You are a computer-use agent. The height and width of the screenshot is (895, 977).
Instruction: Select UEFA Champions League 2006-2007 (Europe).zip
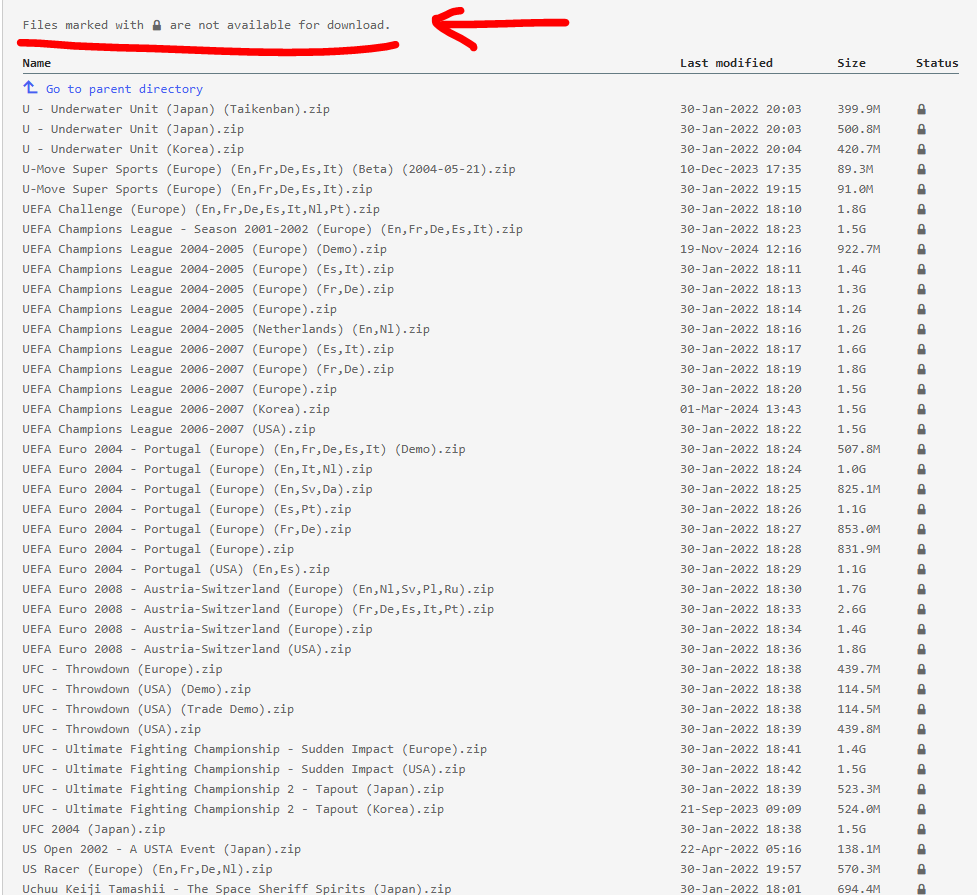coord(179,389)
